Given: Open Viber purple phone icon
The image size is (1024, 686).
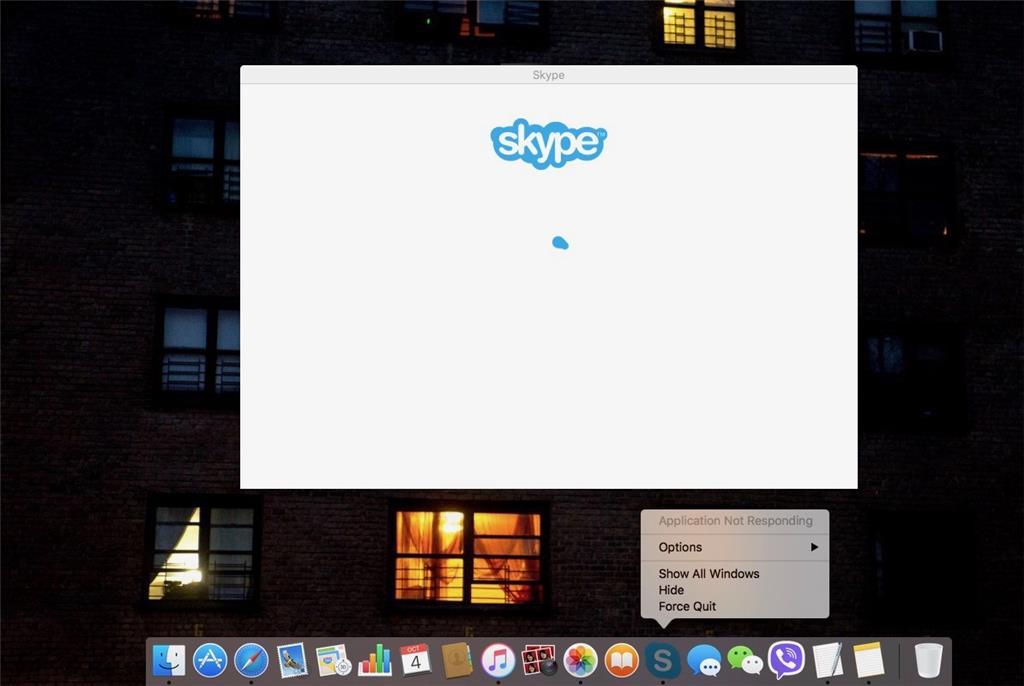Looking at the screenshot, I should (786, 660).
